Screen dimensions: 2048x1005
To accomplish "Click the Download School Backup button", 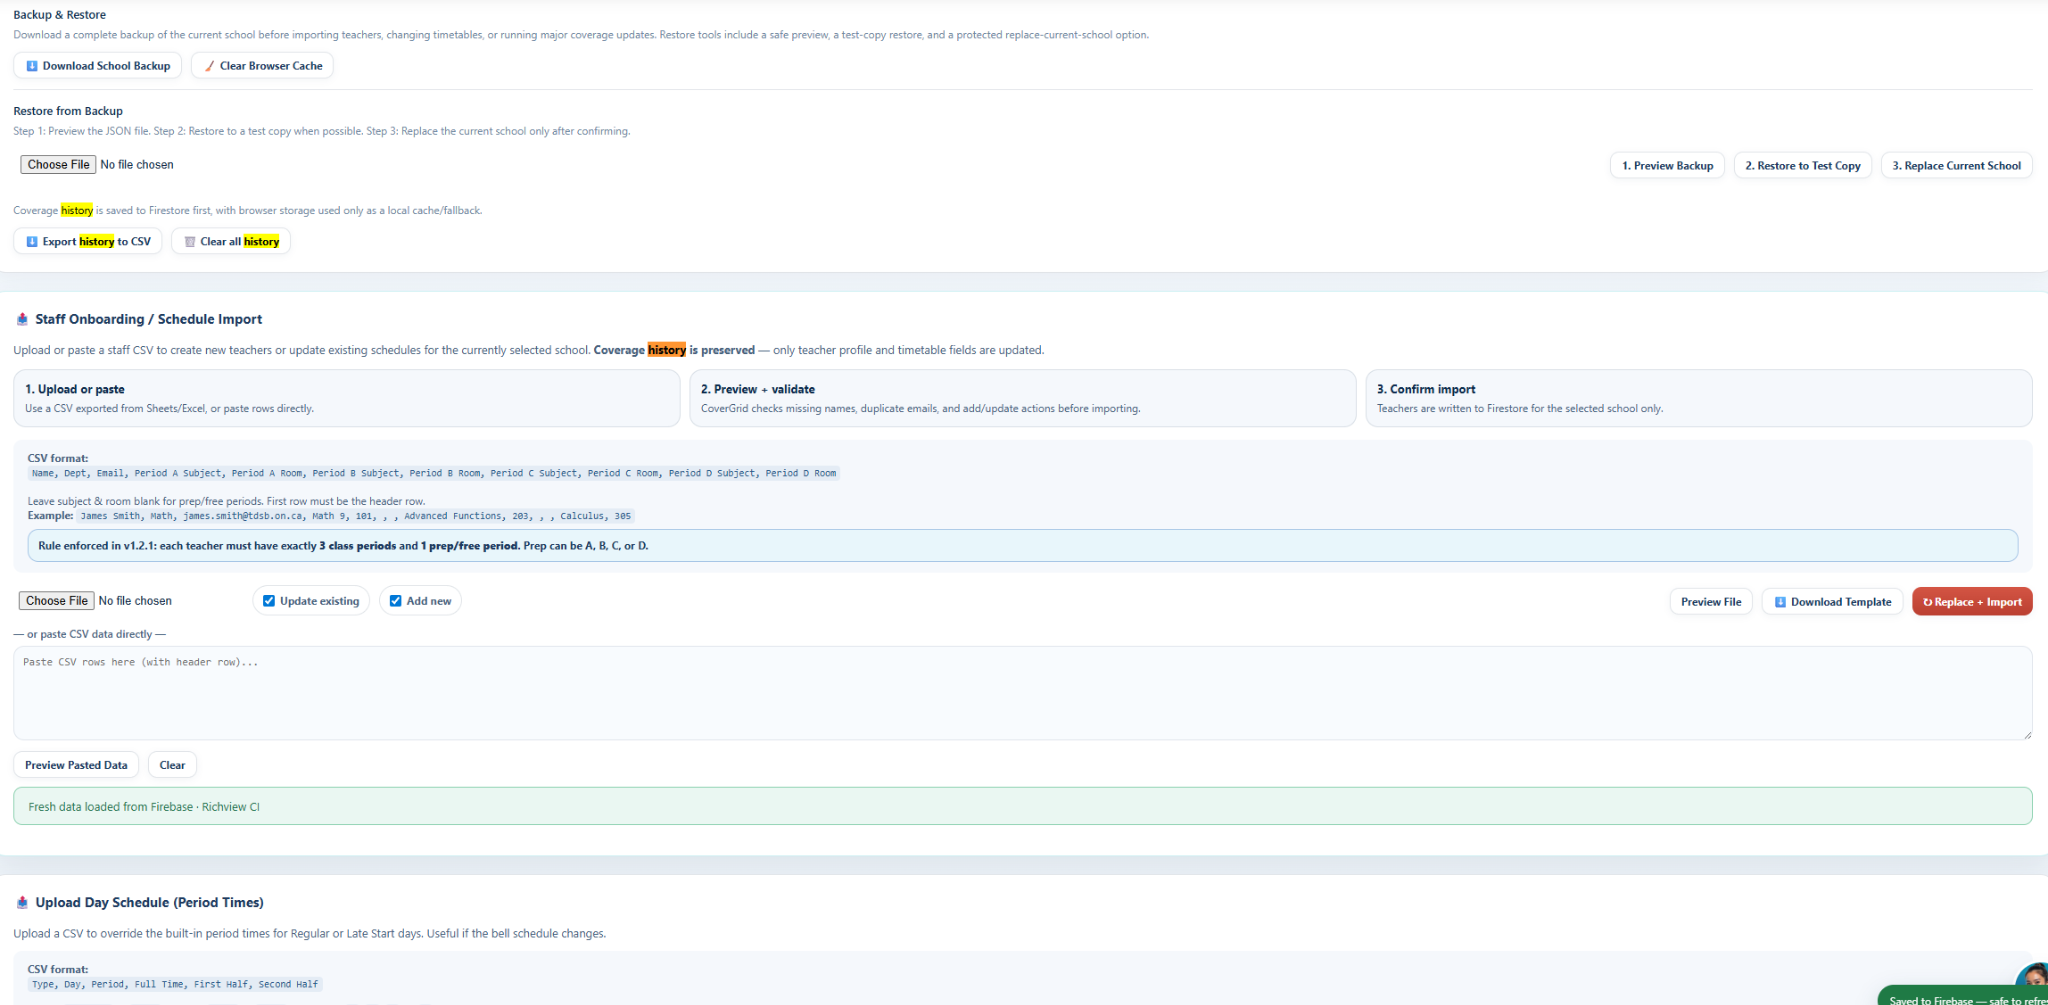I will [x=97, y=66].
